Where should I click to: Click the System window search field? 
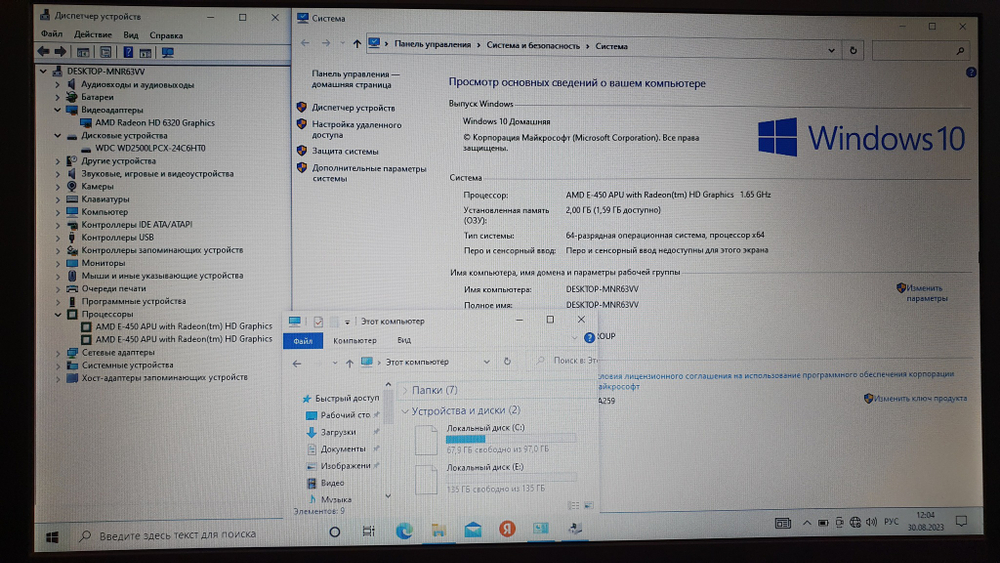coord(920,50)
